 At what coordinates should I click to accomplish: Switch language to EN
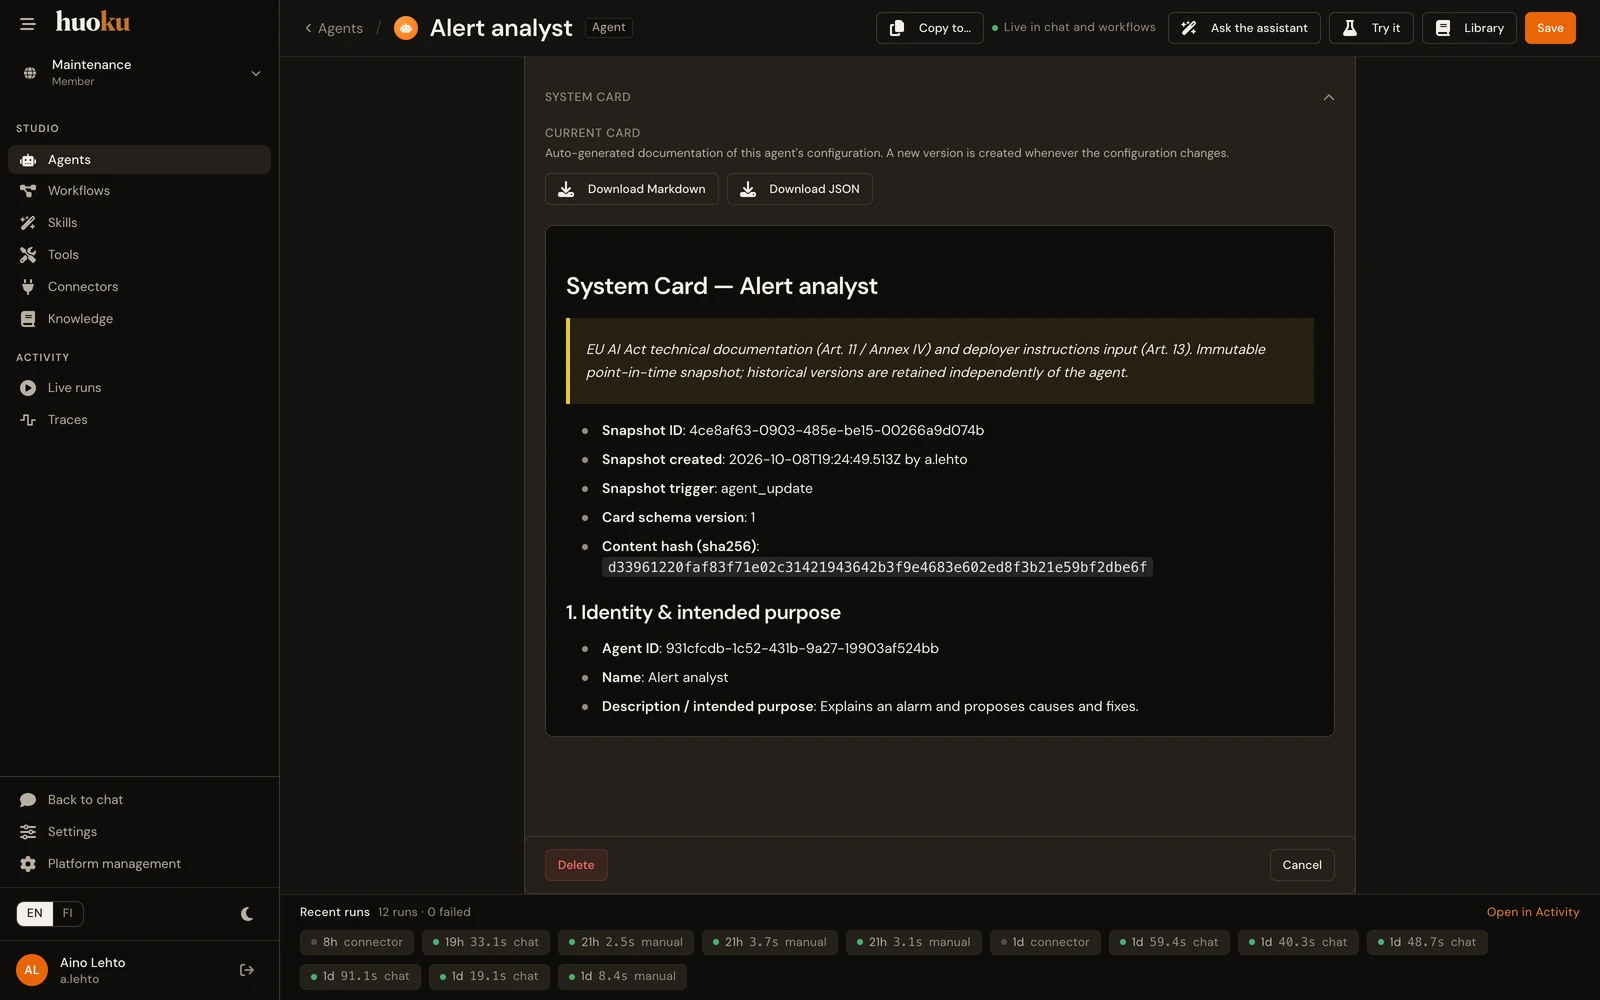[35, 914]
